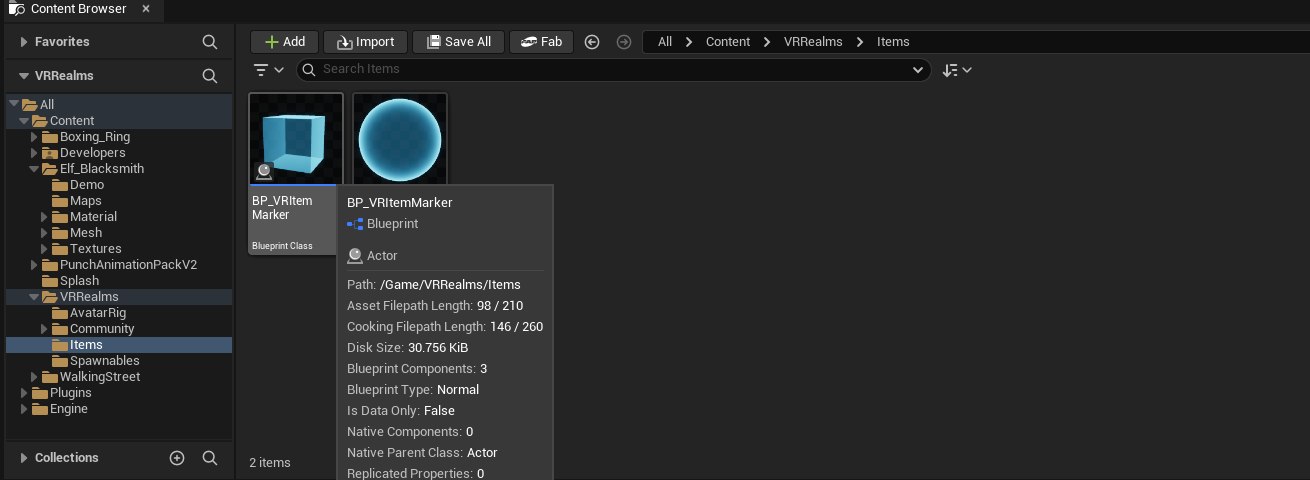
Task: Search the VRRealms source tree
Action: (x=210, y=76)
